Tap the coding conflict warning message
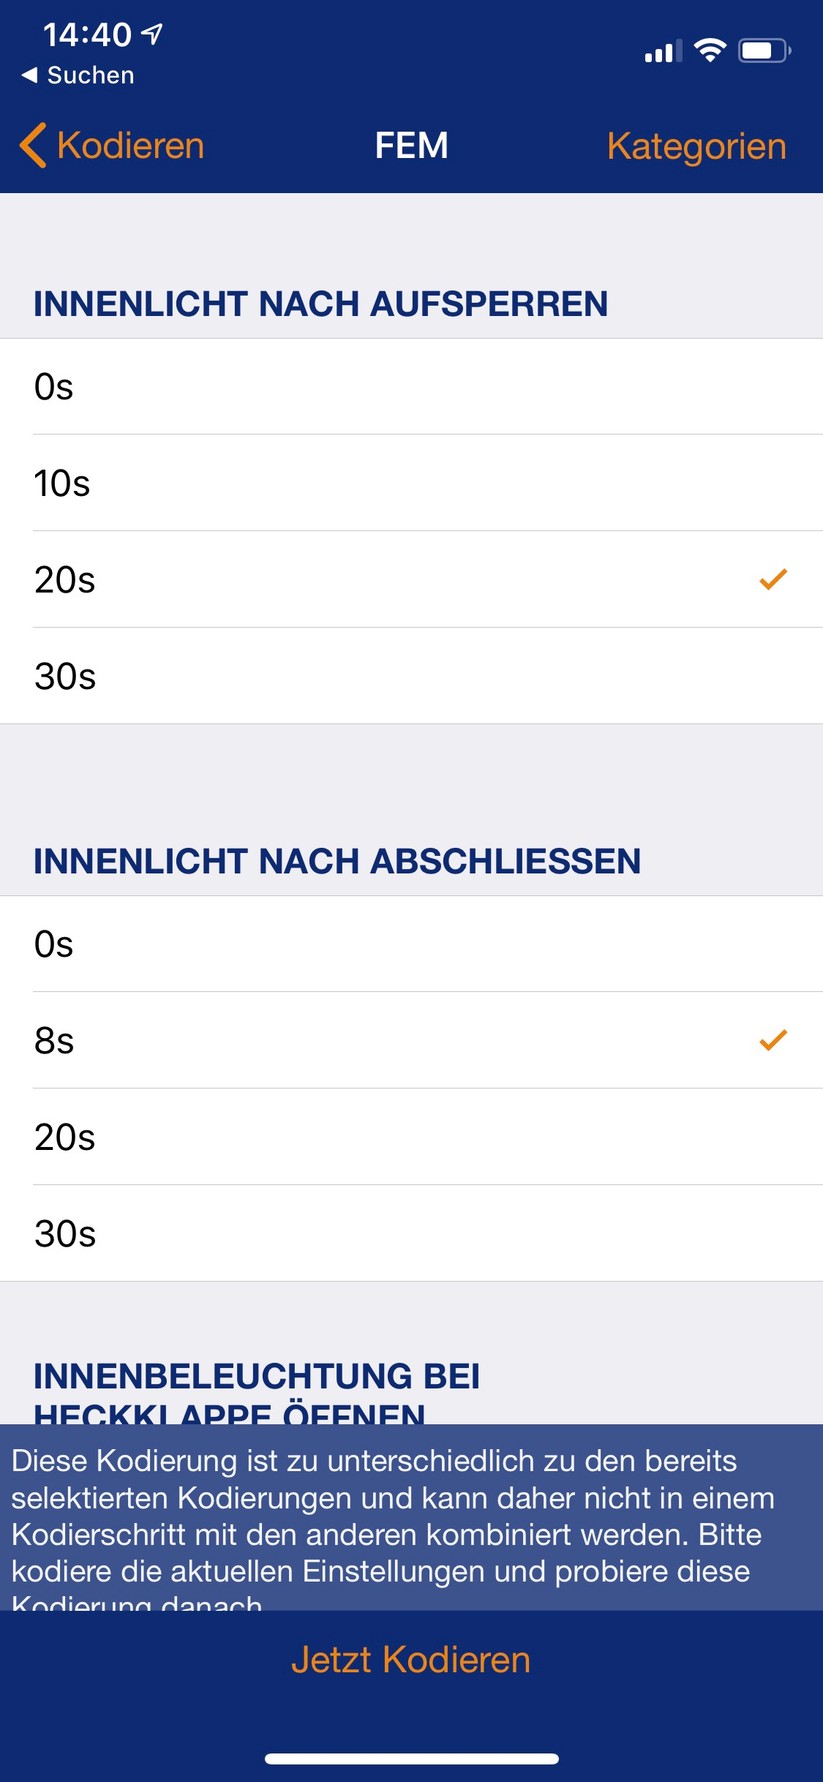Screen dimensions: 823x1782 pyautogui.click(x=411, y=1517)
